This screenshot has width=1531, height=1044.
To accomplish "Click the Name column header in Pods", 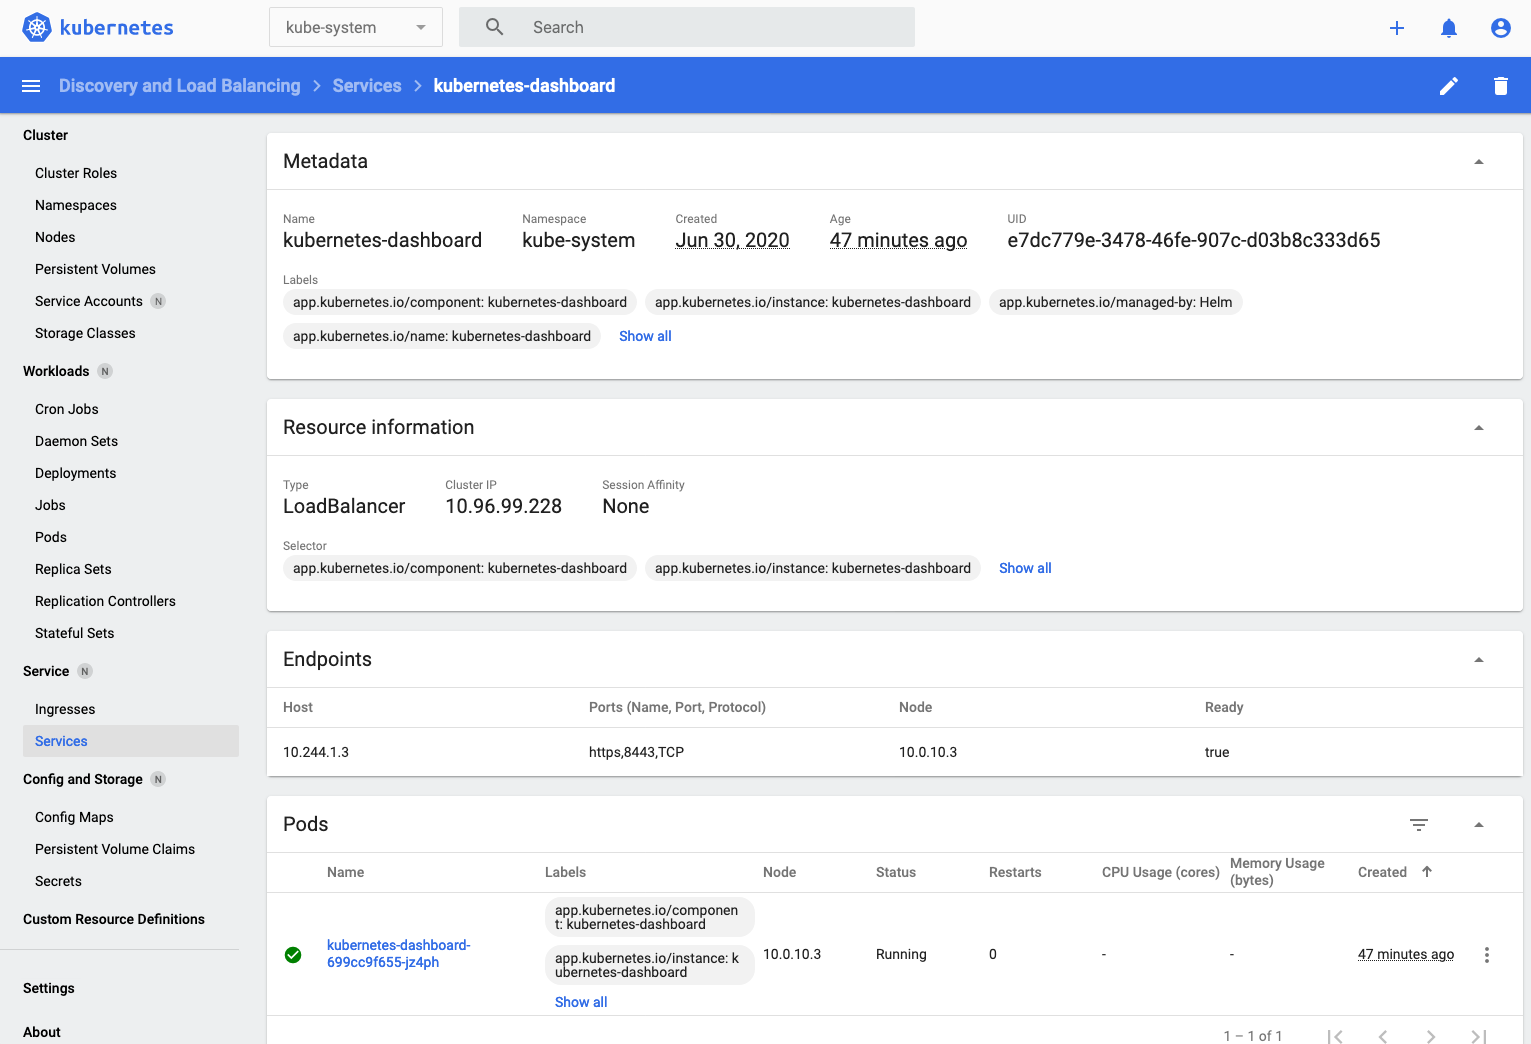I will click(345, 872).
